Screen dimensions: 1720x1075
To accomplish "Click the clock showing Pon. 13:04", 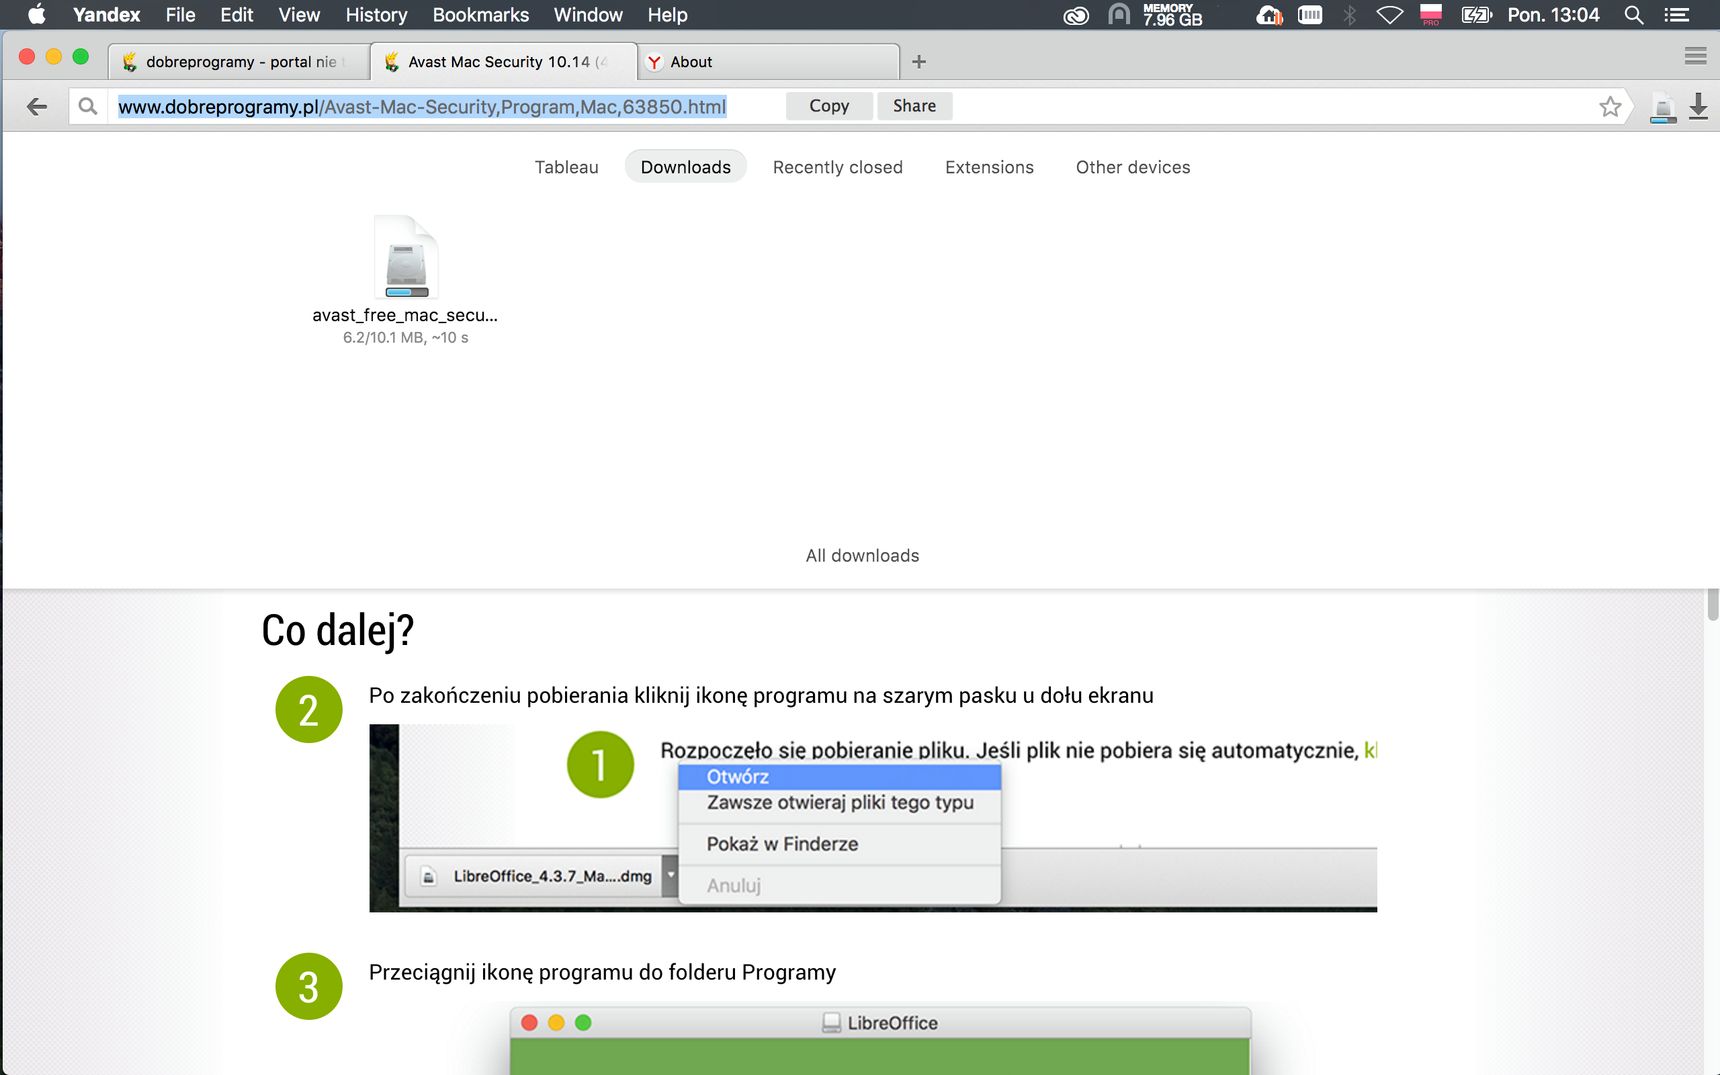I will [x=1554, y=15].
